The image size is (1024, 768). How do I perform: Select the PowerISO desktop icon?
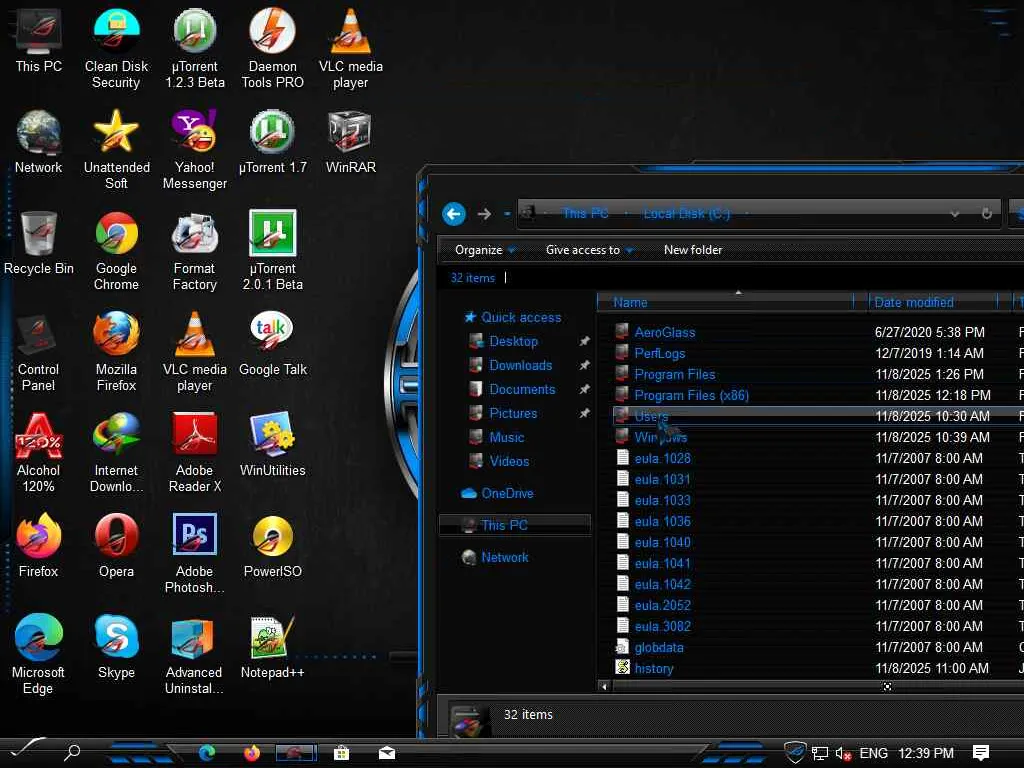point(272,546)
